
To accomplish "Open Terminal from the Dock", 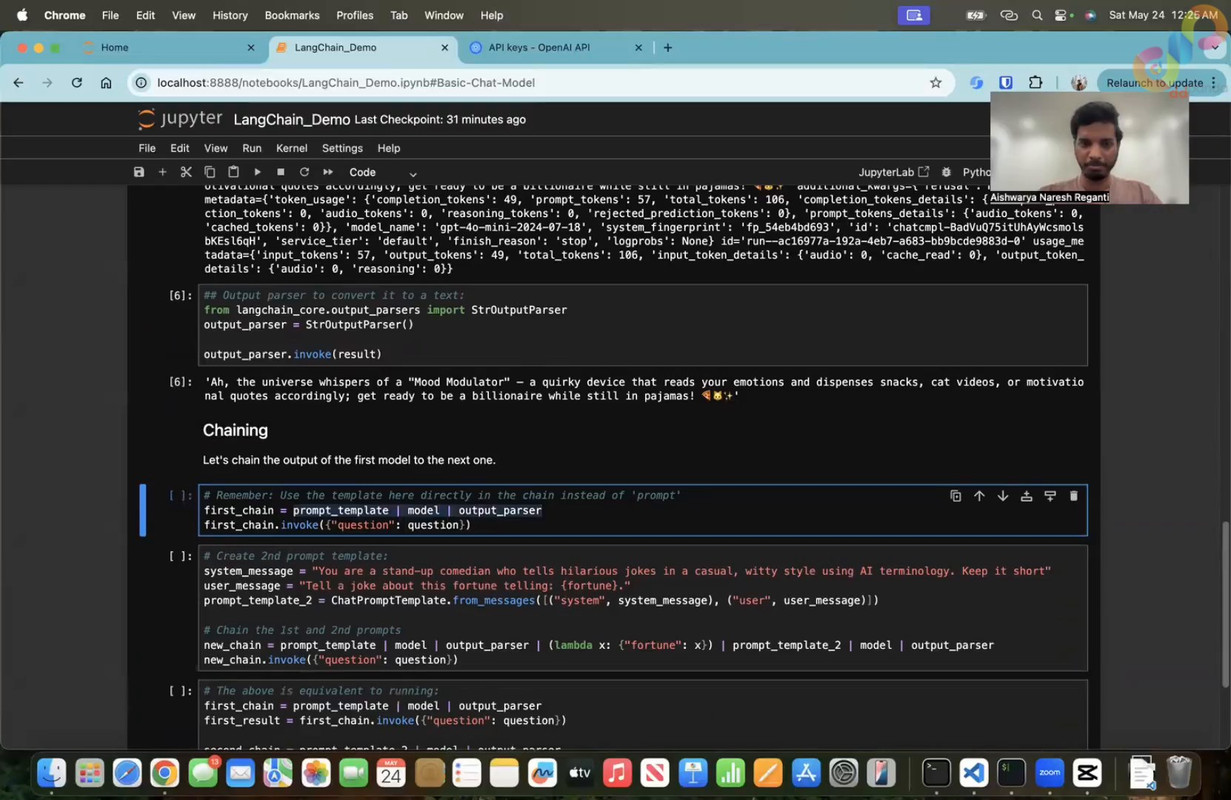I will pos(936,773).
